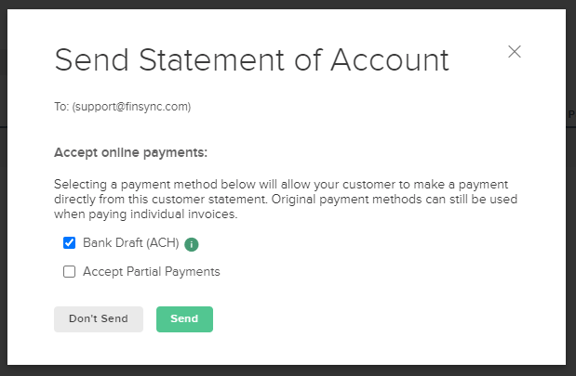Open the Bank Draft (ACH) info tooltip icon
576x376 pixels.
191,244
